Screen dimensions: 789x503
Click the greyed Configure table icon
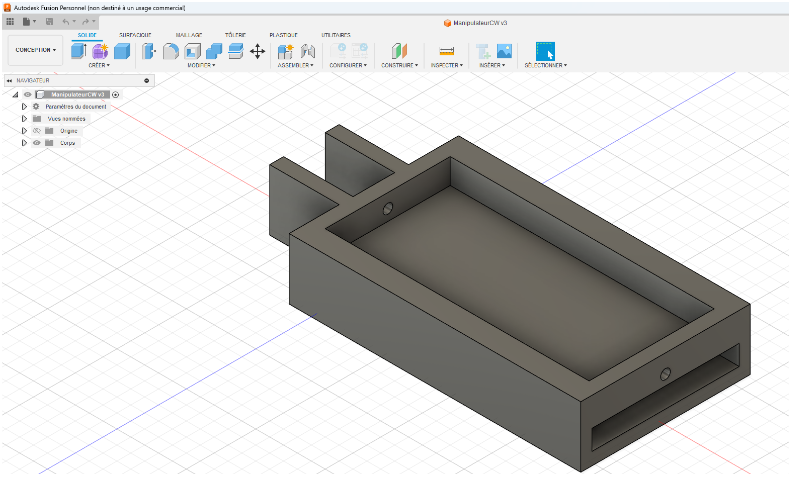tap(360, 51)
